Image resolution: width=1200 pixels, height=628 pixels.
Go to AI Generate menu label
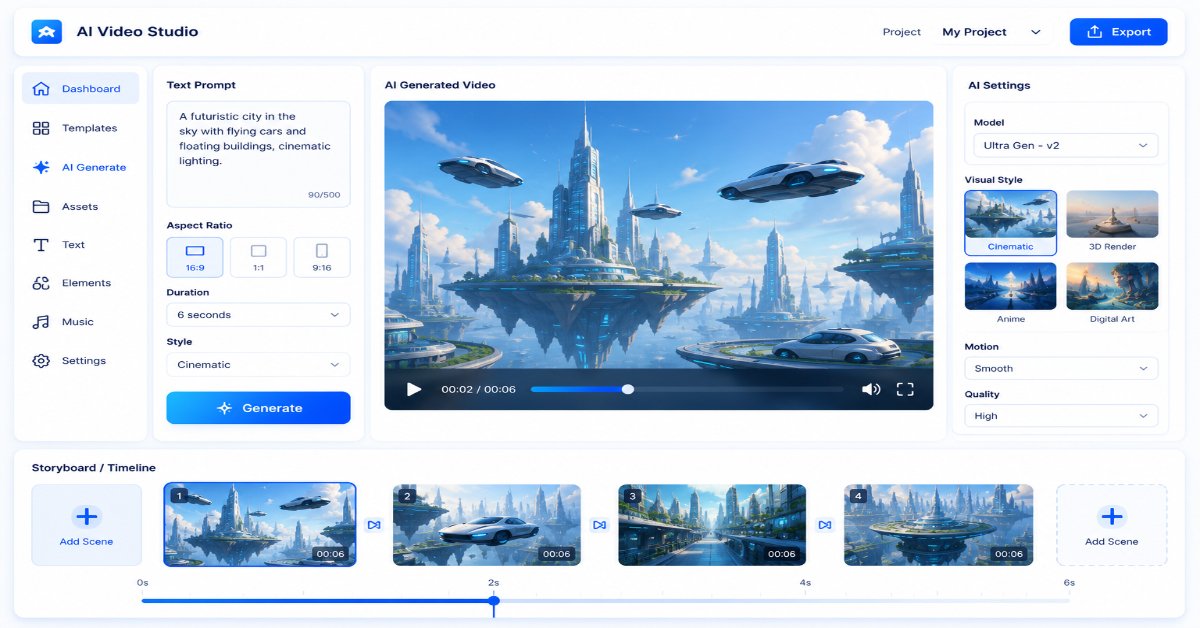coord(94,168)
